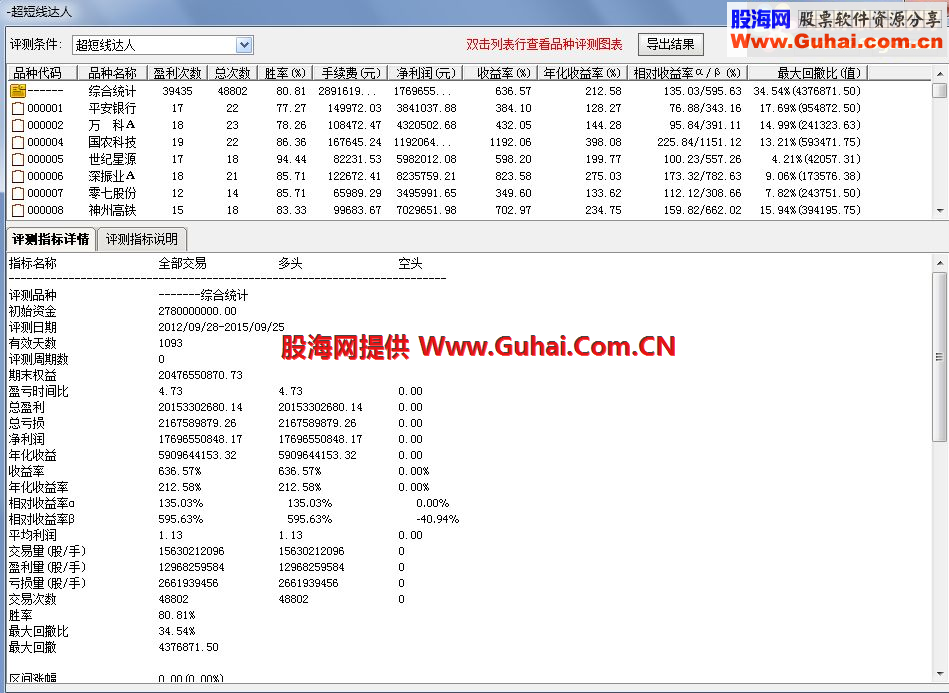
Task: Click the 导出结果 export button
Action: (x=671, y=44)
